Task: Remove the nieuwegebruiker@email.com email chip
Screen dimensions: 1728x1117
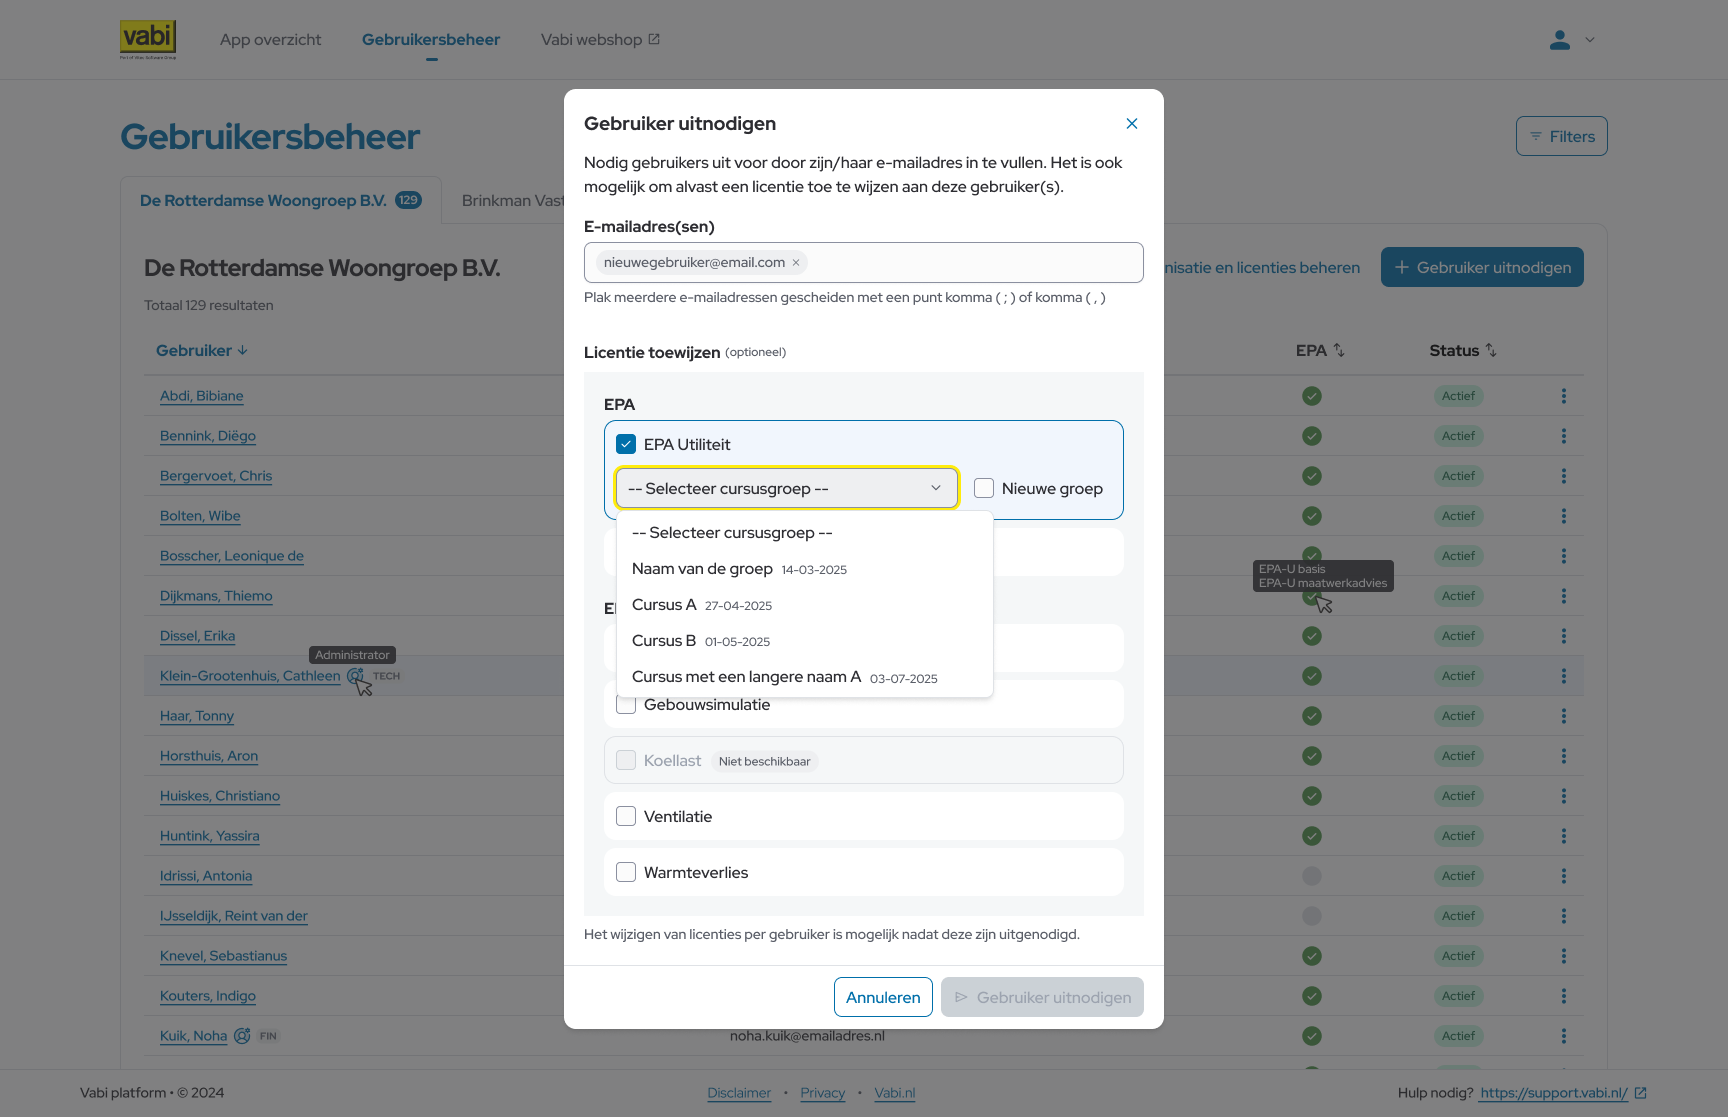Action: point(796,263)
